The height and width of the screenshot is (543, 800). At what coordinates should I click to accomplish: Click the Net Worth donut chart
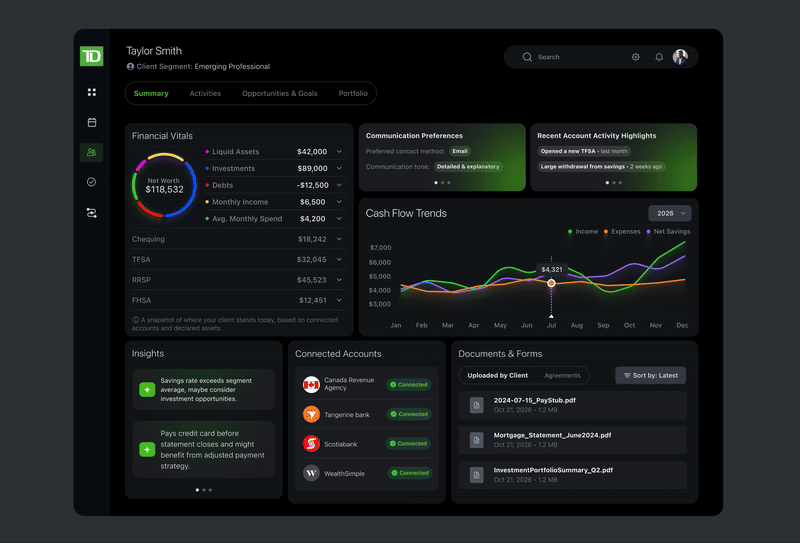coord(164,185)
